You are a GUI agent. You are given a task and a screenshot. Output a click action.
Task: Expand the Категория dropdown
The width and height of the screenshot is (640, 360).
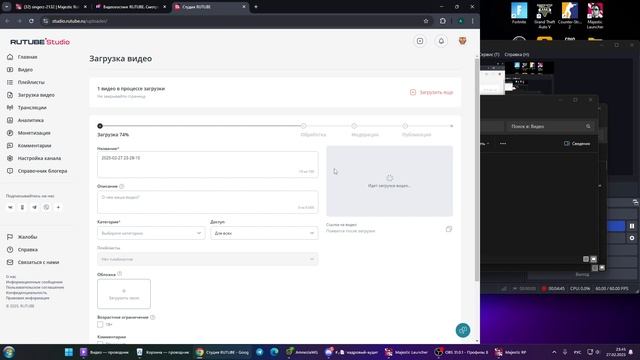coord(151,233)
